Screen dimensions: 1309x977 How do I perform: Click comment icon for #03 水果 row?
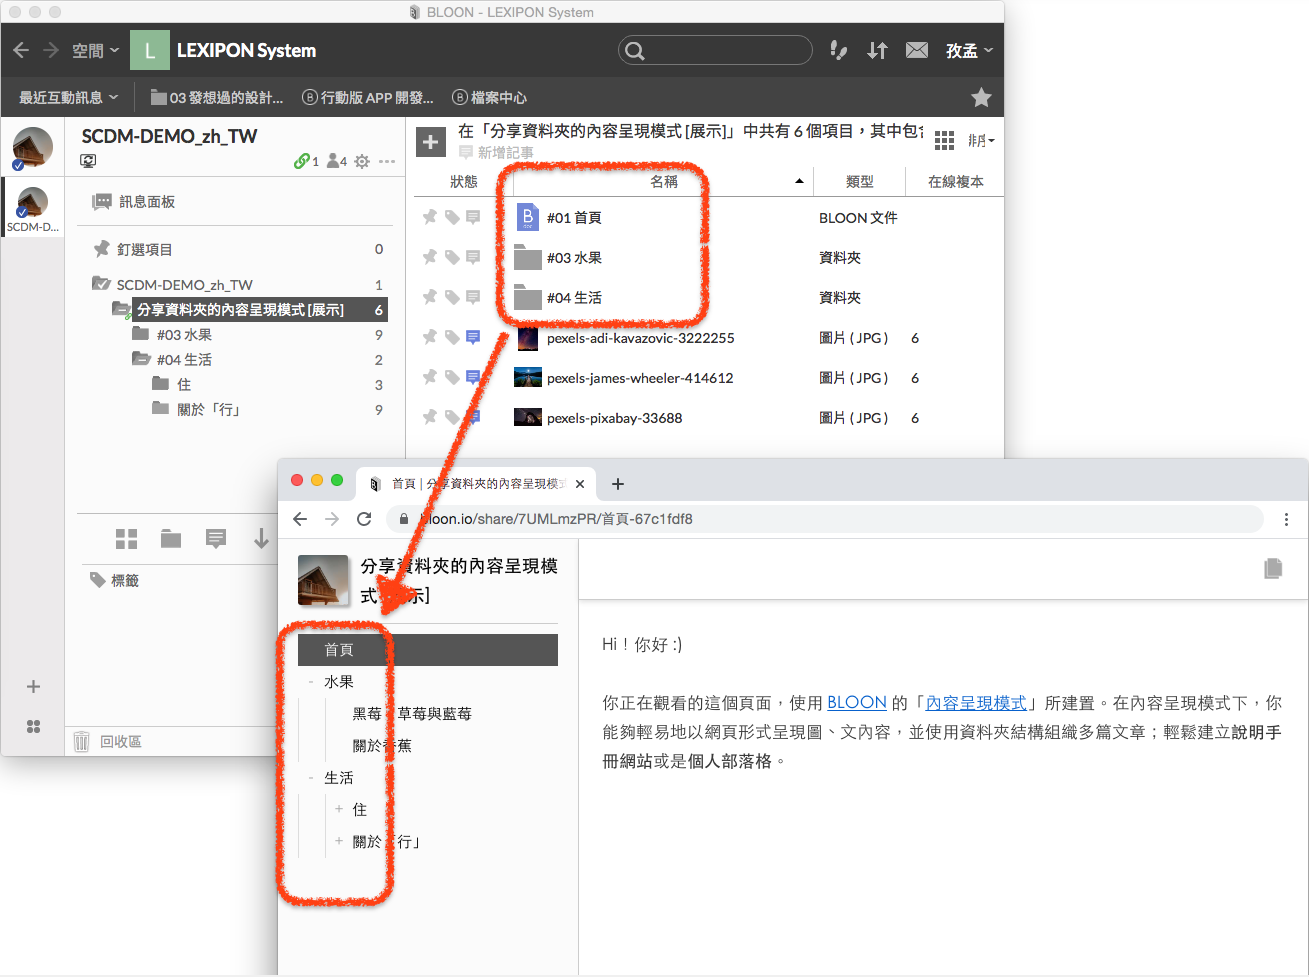(473, 257)
